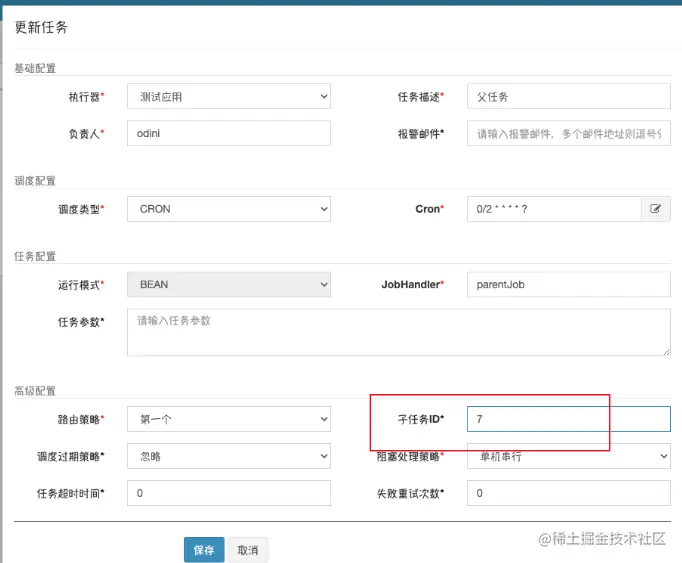The image size is (682, 563).
Task: Open the 运行模式 dropdown showing BEAN
Action: point(229,285)
